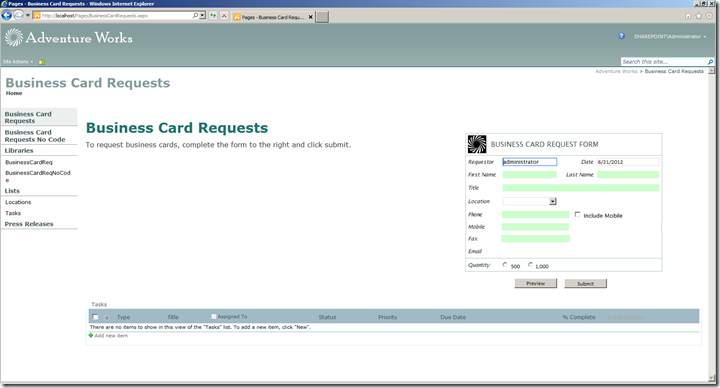Open SharePoint Help question mark icon
Image resolution: width=720 pixels, height=388 pixels.
pos(621,36)
